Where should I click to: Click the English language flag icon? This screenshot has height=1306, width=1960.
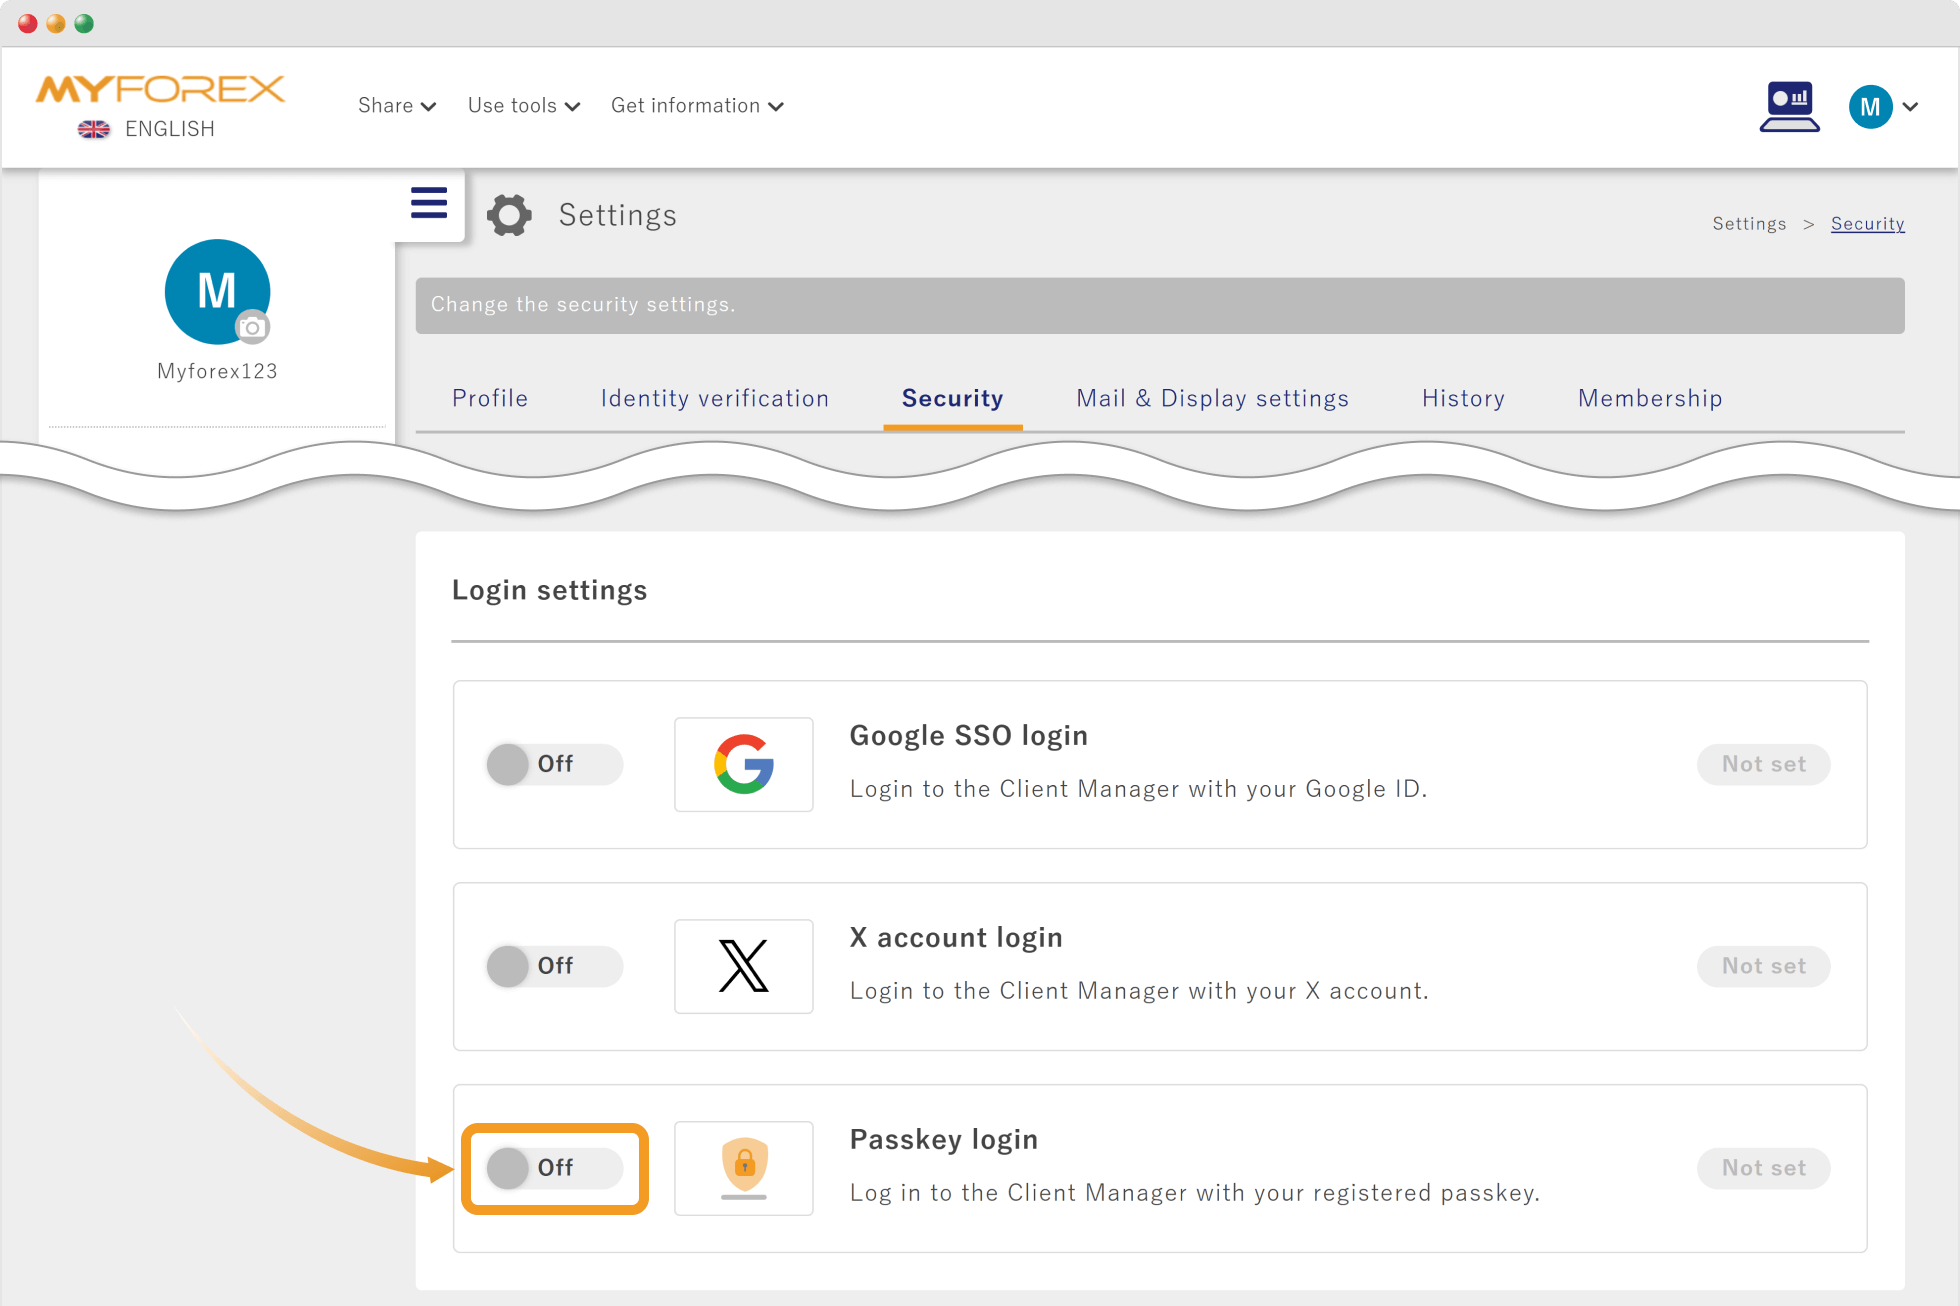click(x=93, y=129)
